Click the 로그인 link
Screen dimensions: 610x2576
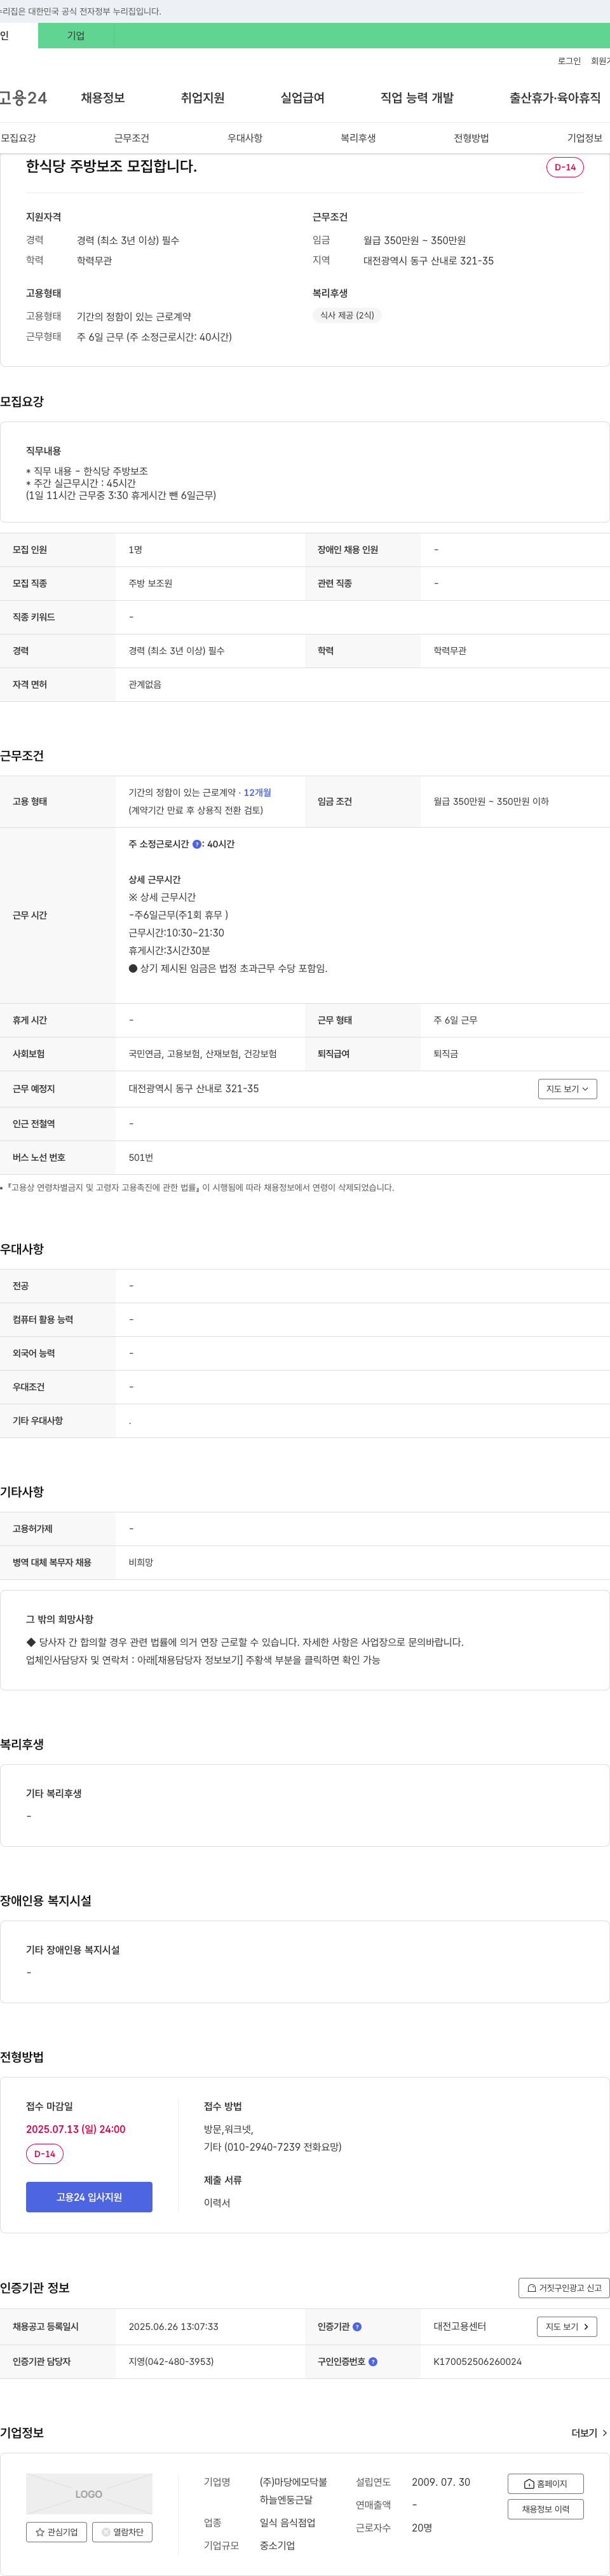[x=569, y=61]
